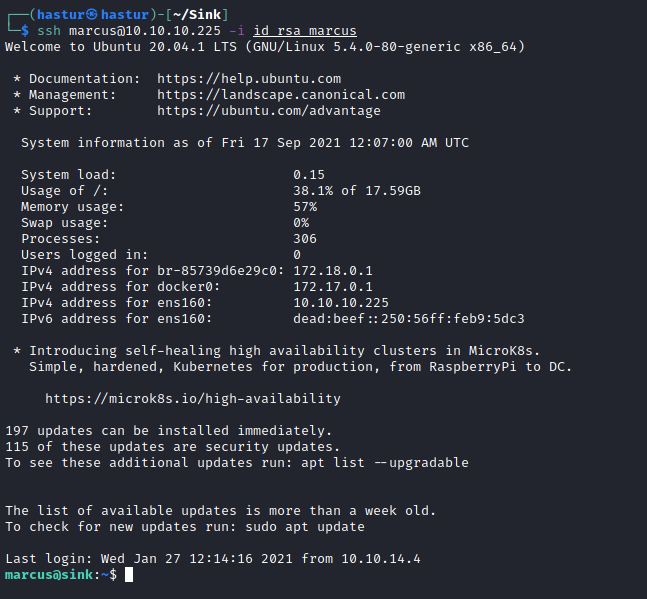Click the ssh command word in the first prompt

pos(49,31)
